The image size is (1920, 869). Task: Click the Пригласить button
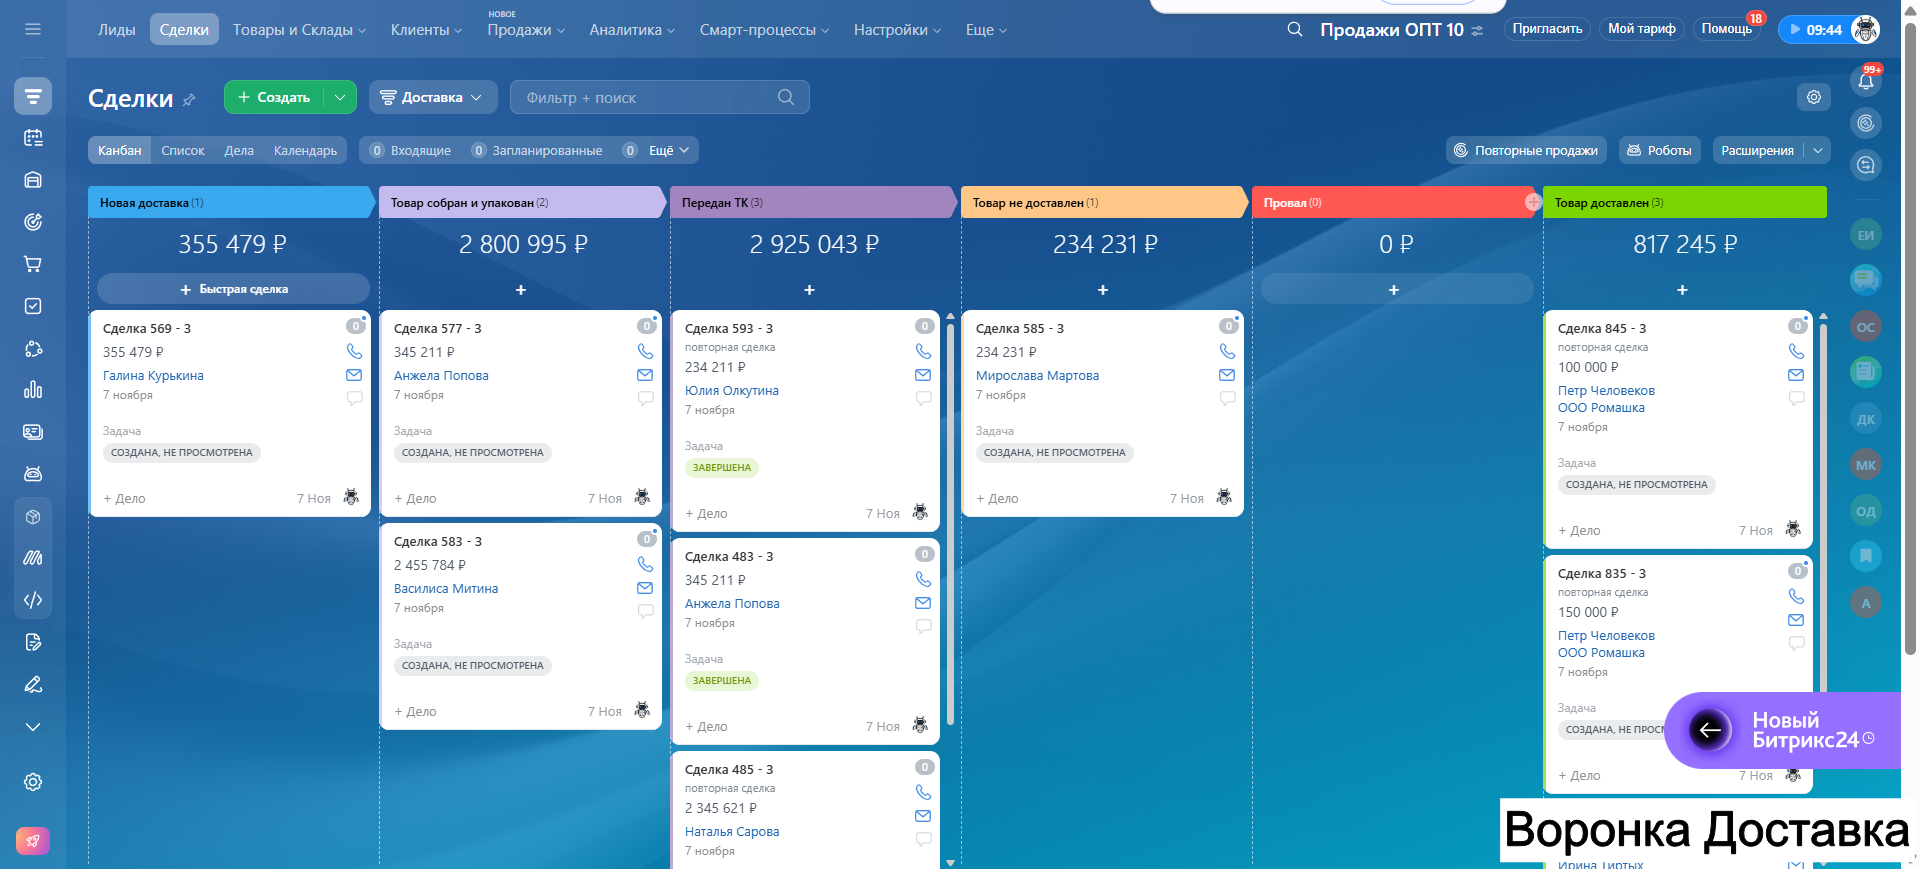click(1547, 29)
